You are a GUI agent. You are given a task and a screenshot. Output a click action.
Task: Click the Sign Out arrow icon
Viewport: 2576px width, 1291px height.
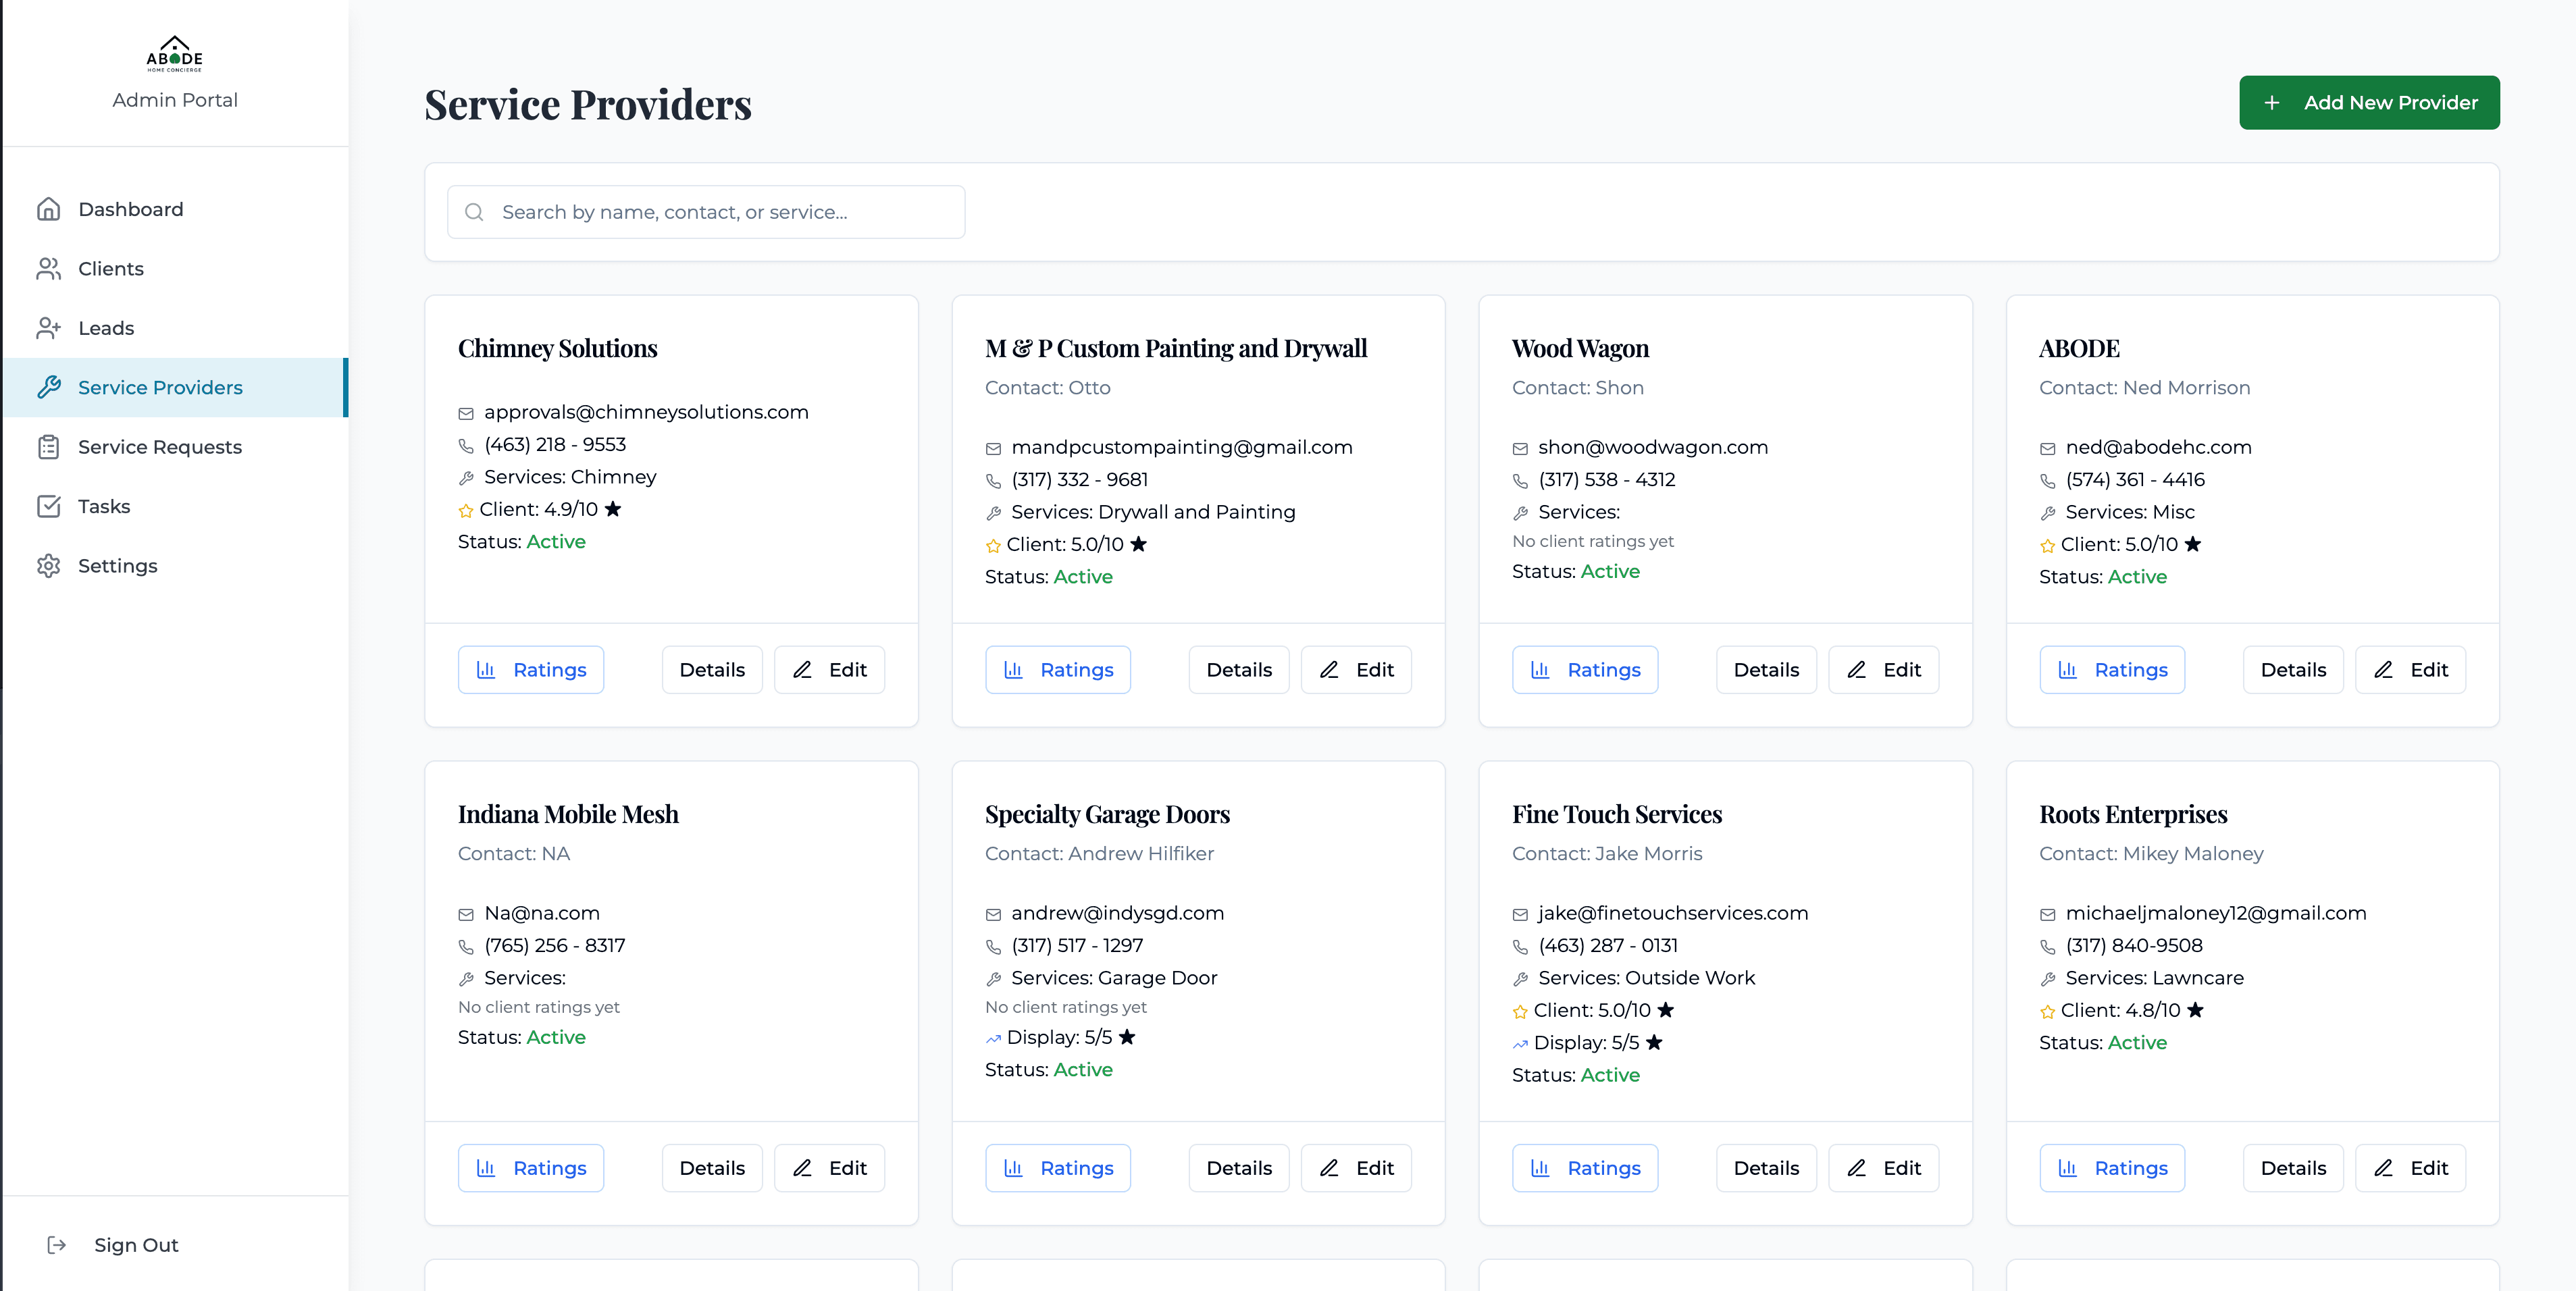[x=57, y=1245]
